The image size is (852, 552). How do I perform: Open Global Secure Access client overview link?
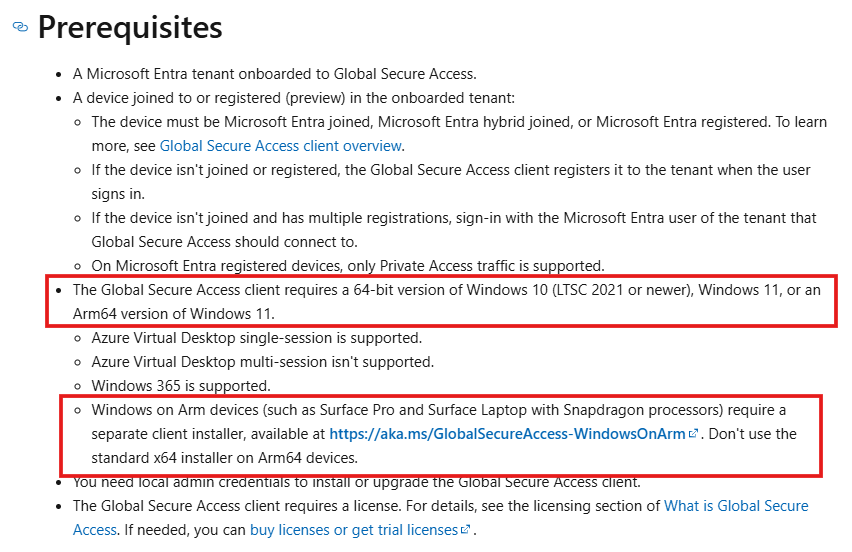(281, 145)
